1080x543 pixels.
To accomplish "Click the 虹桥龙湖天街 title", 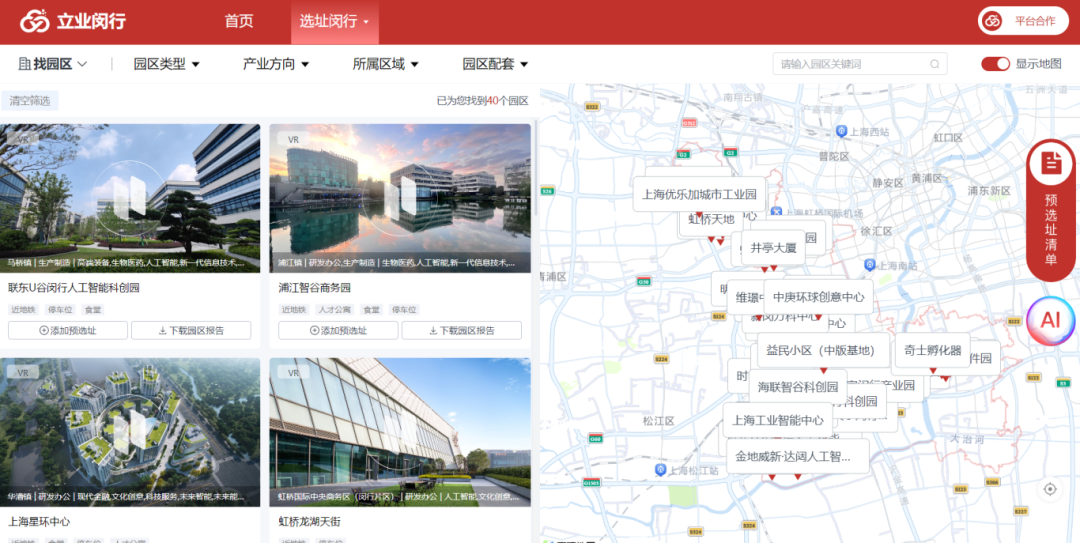I will 309,522.
